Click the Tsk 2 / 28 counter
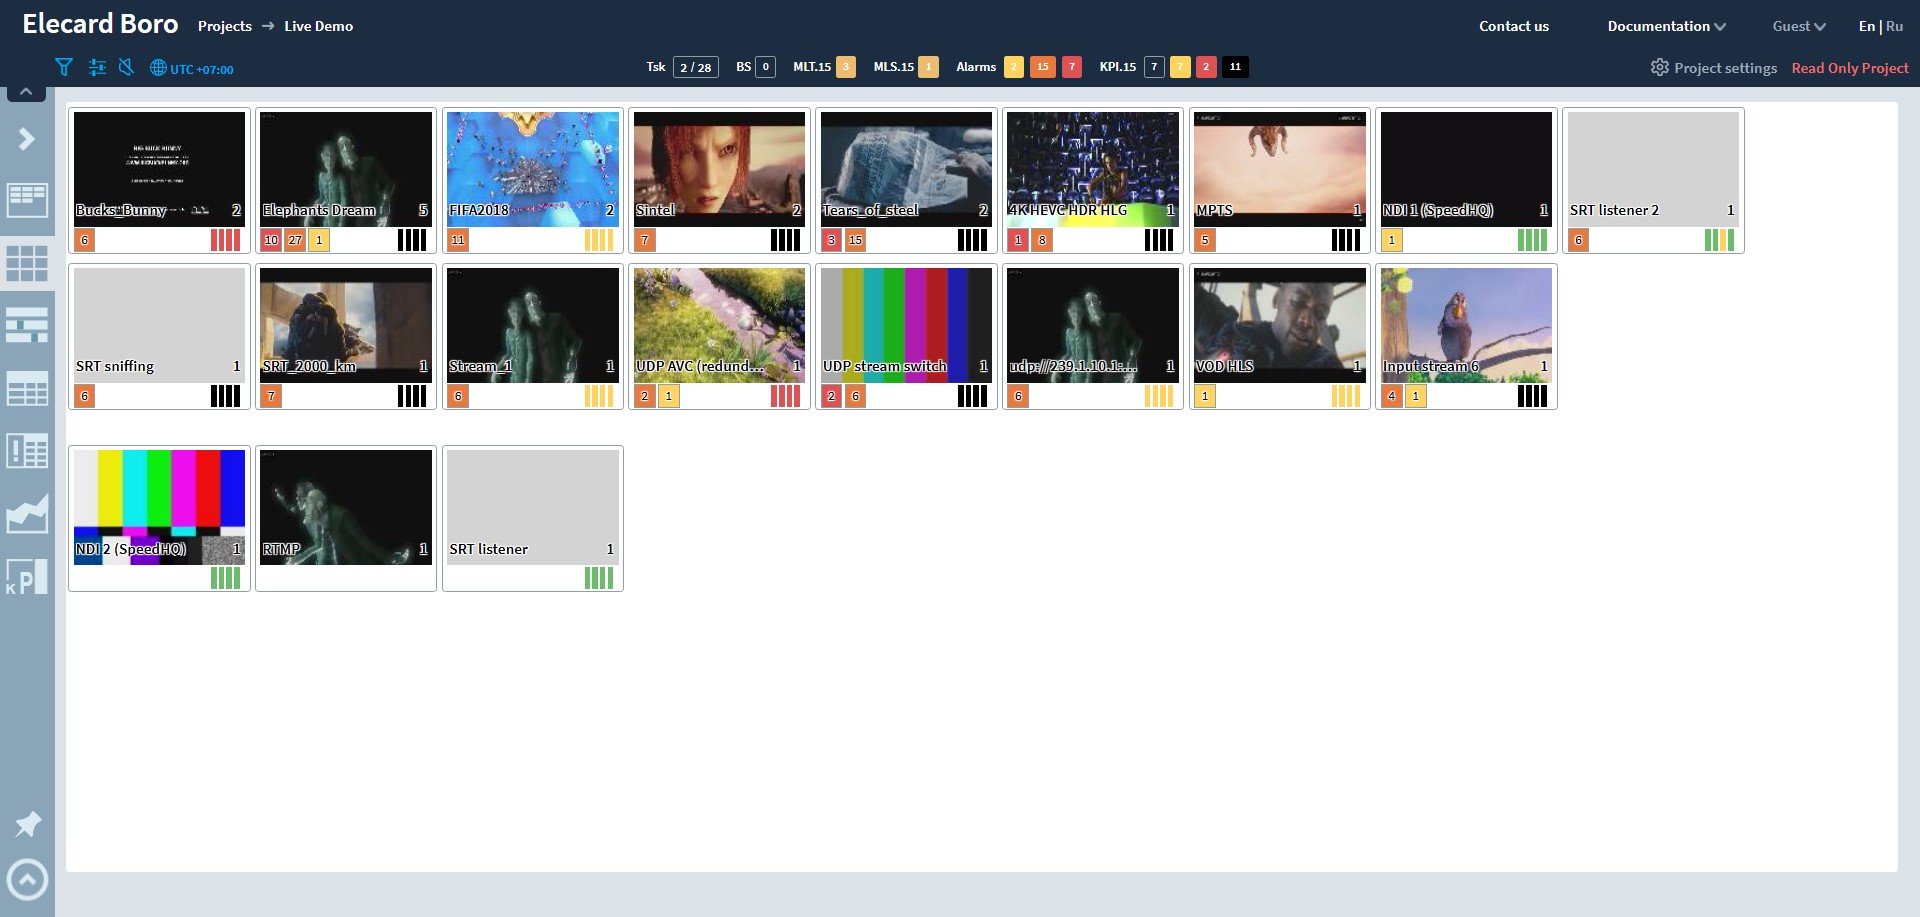The width and height of the screenshot is (1920, 917). tap(696, 67)
